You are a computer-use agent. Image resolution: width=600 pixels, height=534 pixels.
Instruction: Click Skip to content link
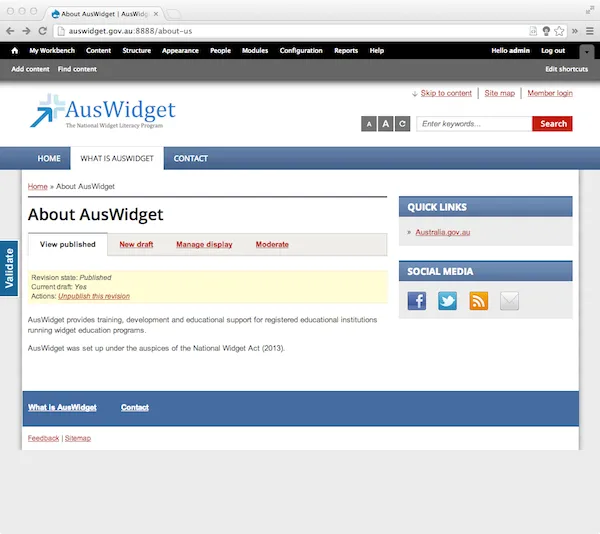(x=446, y=93)
